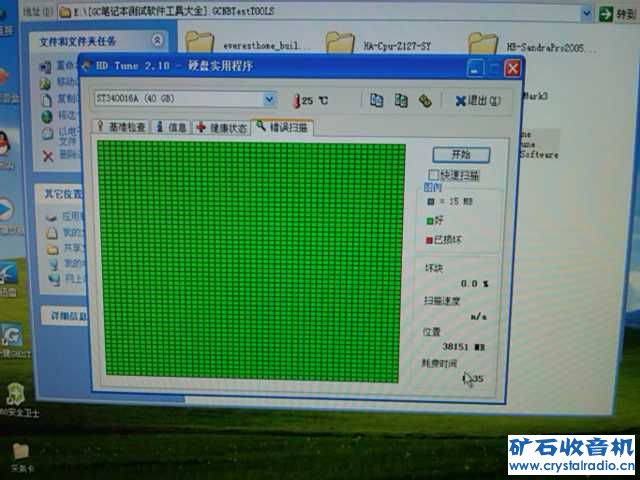Click the 其它位置 panel header
640x480 pixels.
pos(60,193)
